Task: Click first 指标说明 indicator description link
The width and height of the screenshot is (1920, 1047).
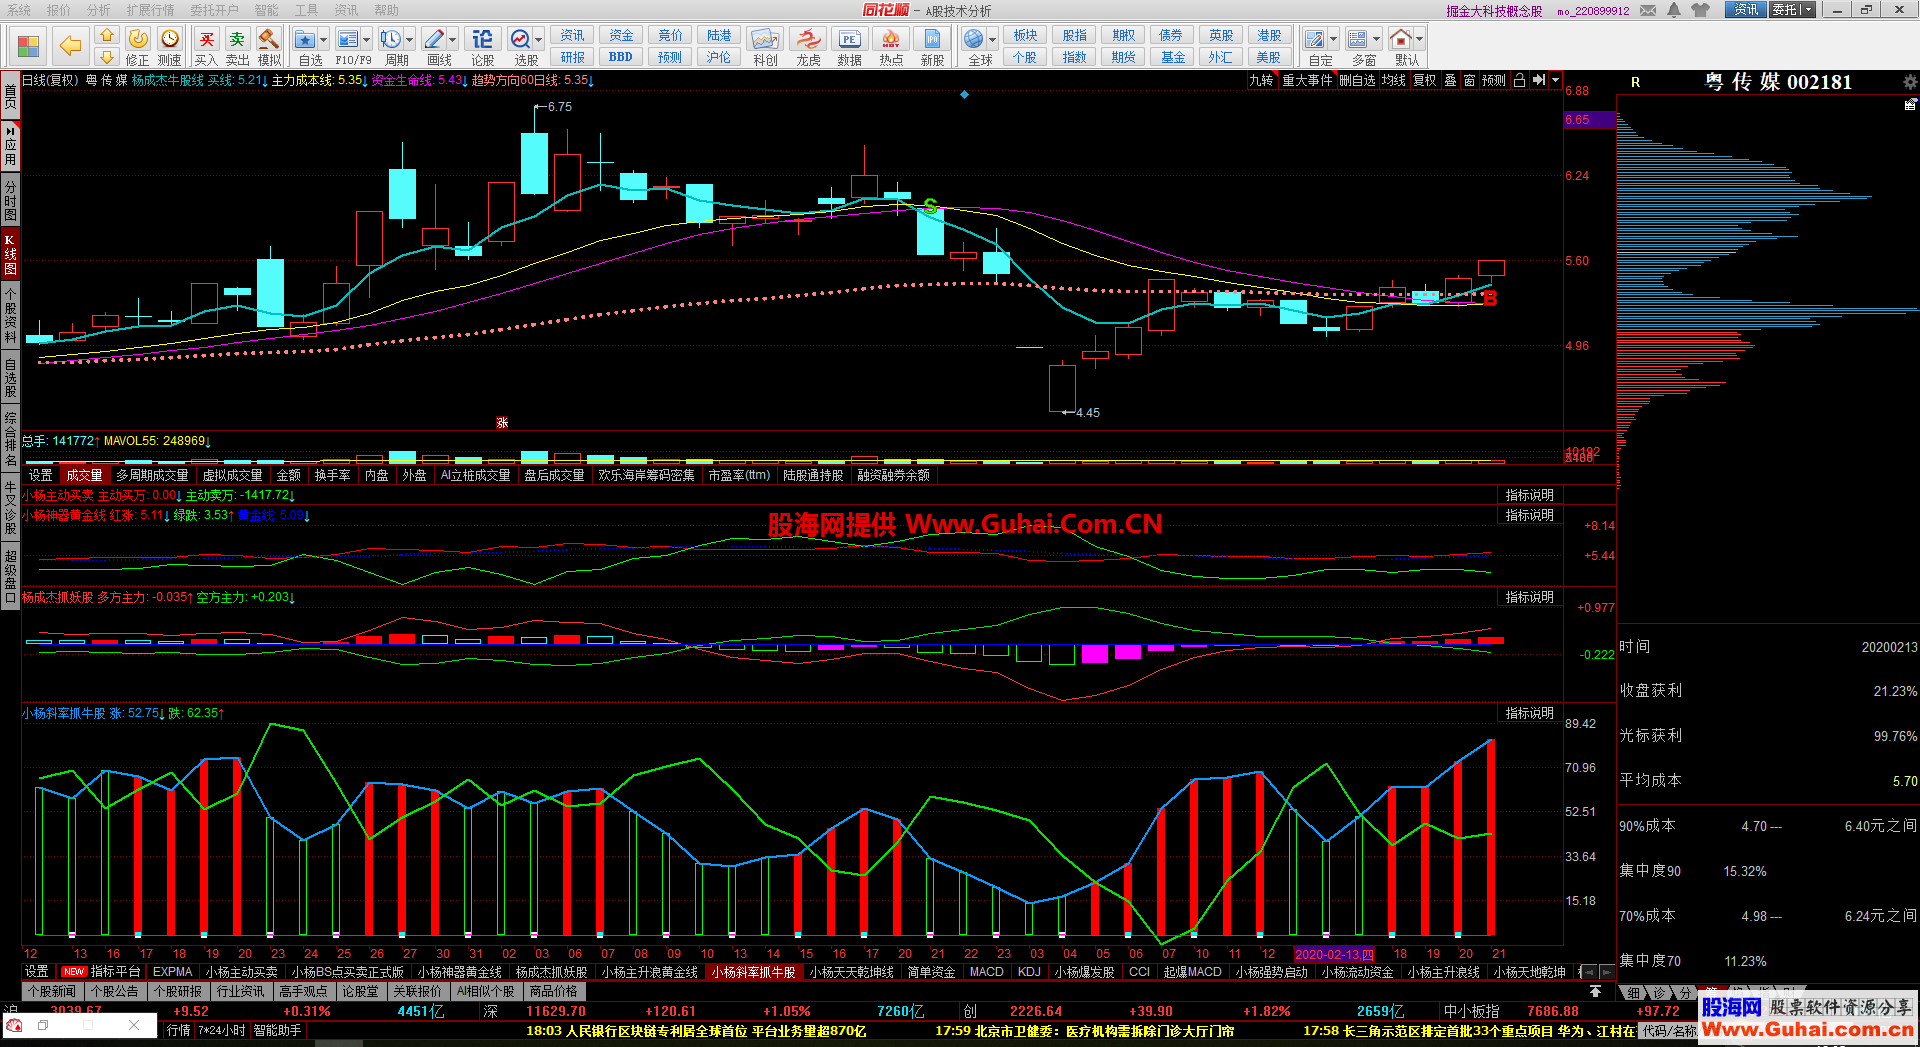Action: point(1530,495)
